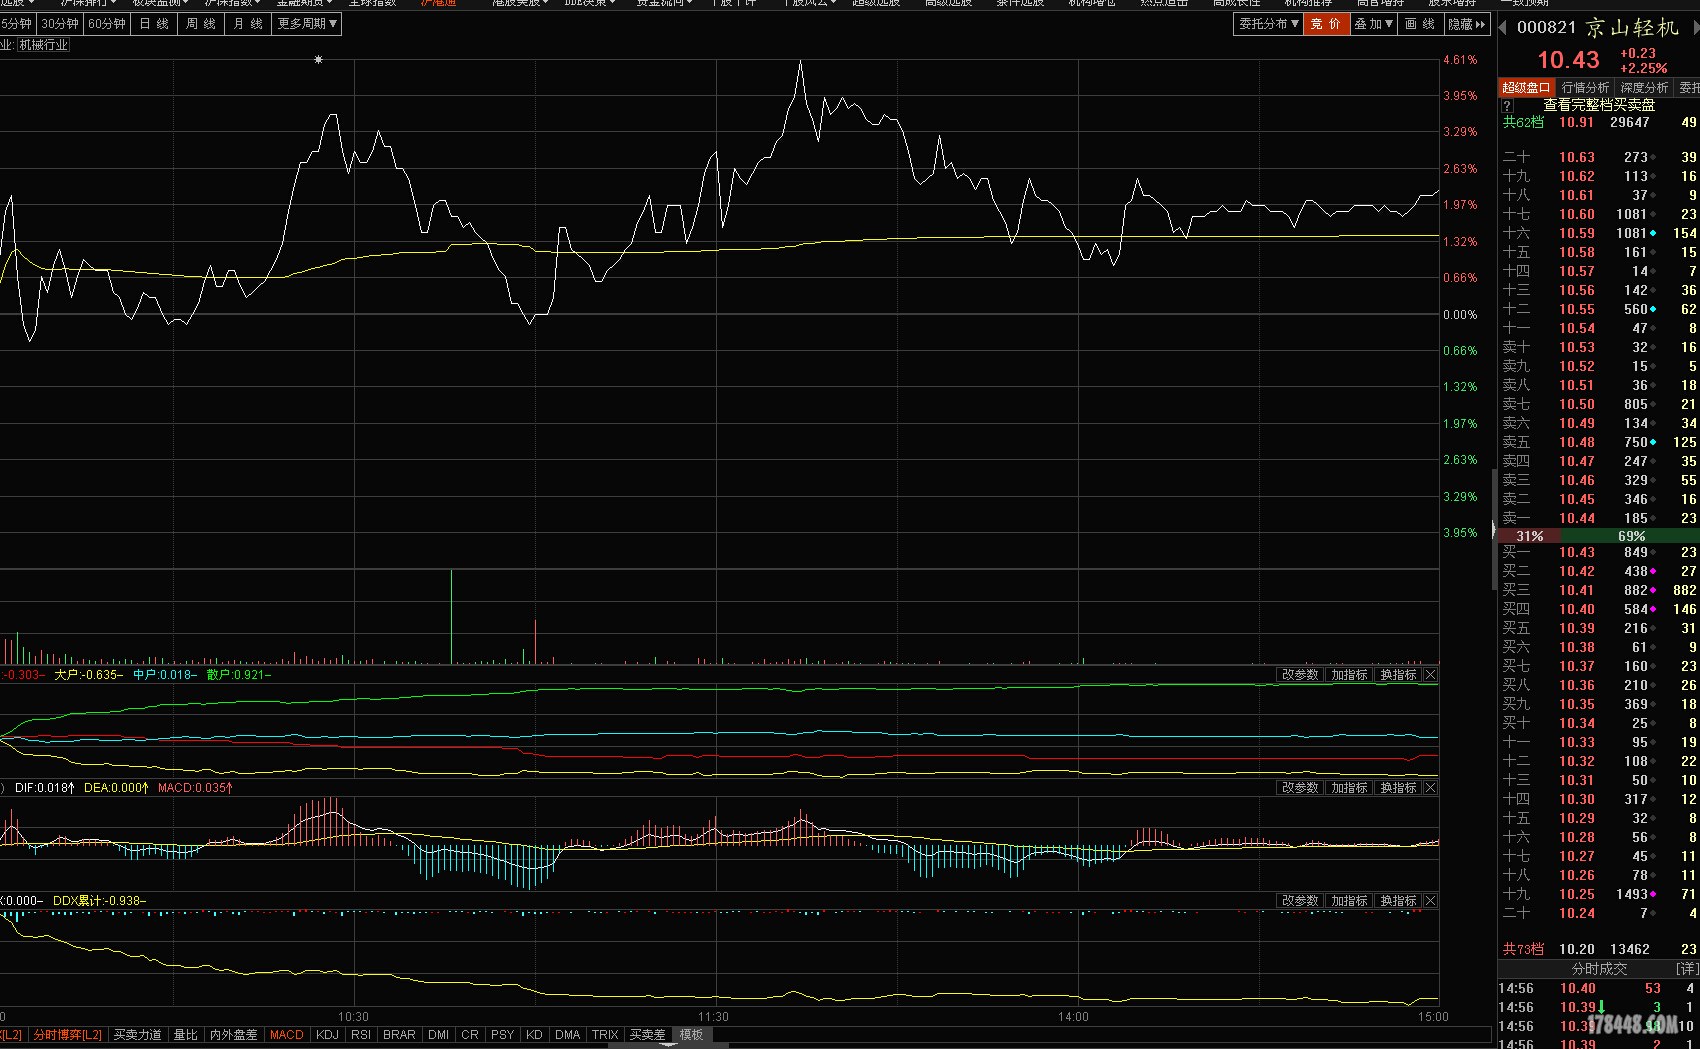Select the BRAR indicator tab
Viewport: 1700px width, 1049px height.
click(x=399, y=1035)
